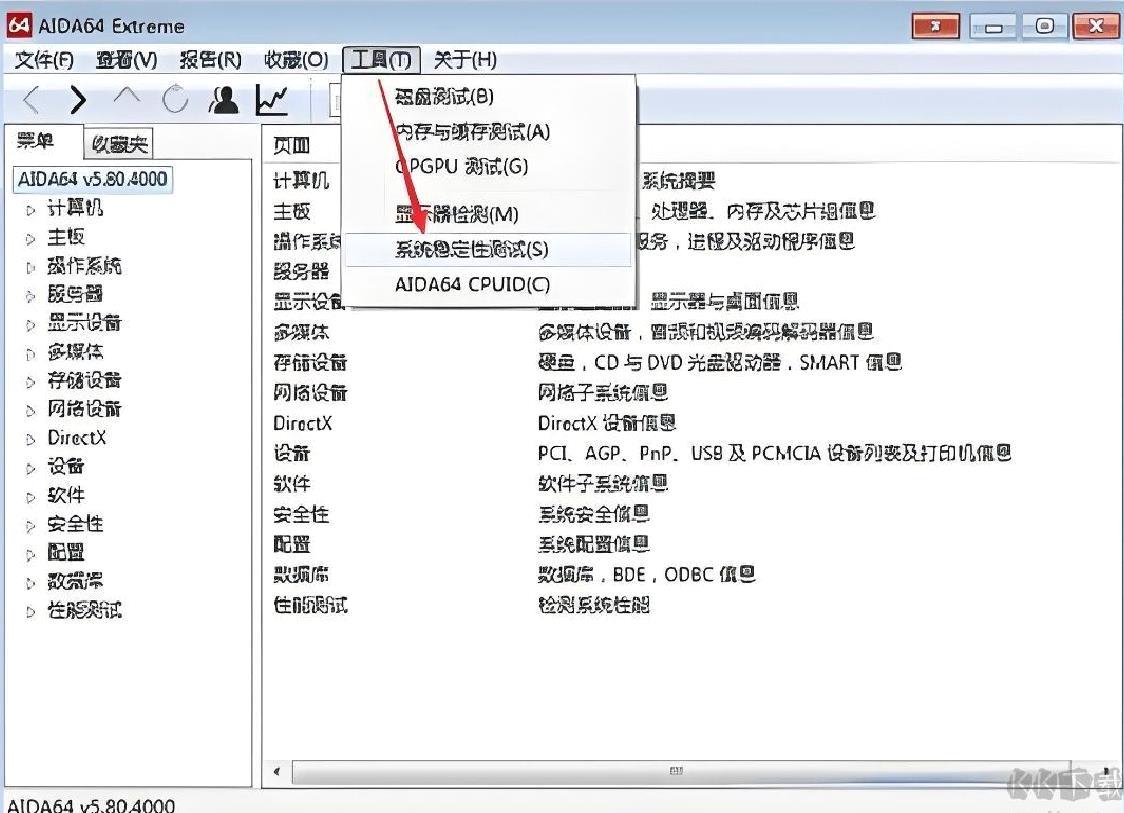Screen dimensions: 1124x813
Task: Expand the 服务器 tree node
Action: point(30,296)
